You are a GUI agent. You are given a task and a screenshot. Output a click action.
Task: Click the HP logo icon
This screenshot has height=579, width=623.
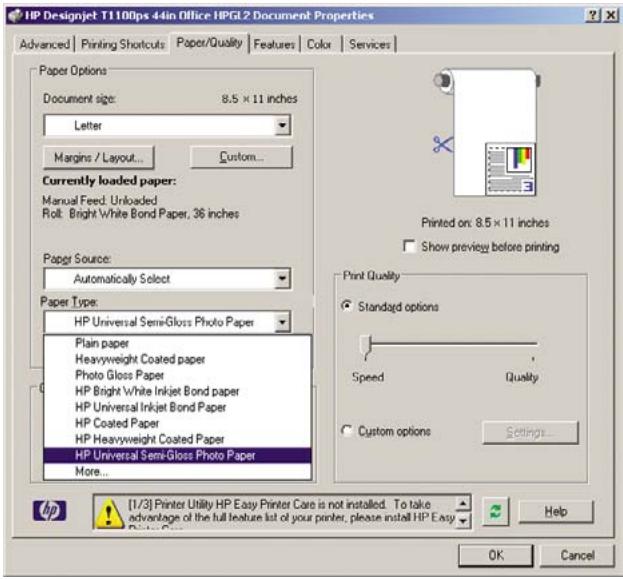click(x=50, y=510)
